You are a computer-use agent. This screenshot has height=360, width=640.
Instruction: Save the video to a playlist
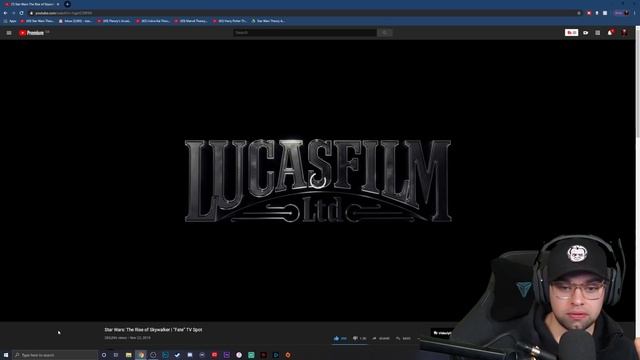[x=403, y=338]
